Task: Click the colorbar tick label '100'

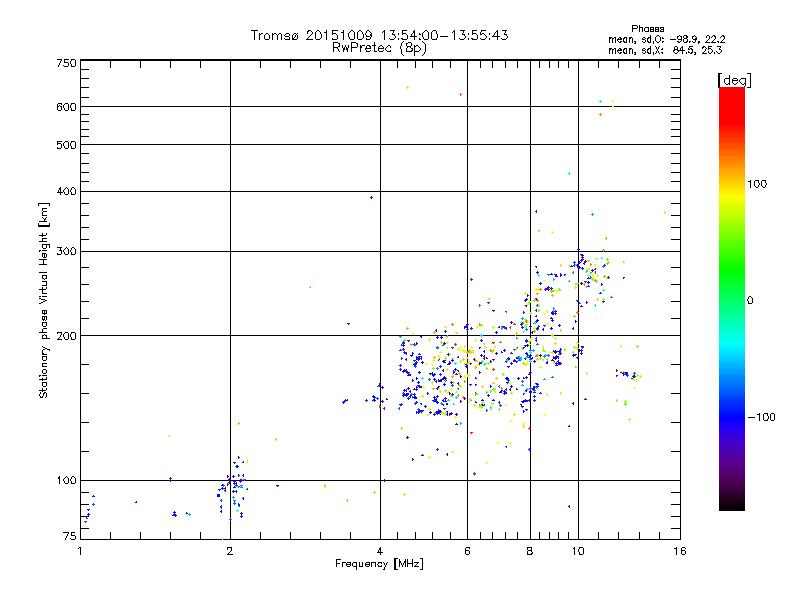Action: pos(757,184)
